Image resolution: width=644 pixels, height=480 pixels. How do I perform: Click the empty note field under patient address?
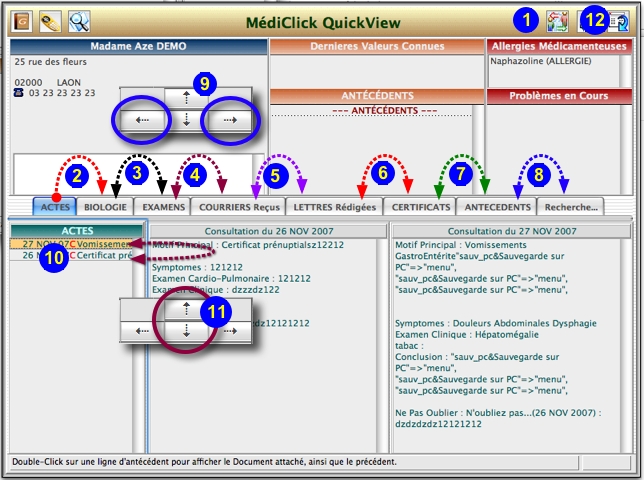tap(133, 174)
